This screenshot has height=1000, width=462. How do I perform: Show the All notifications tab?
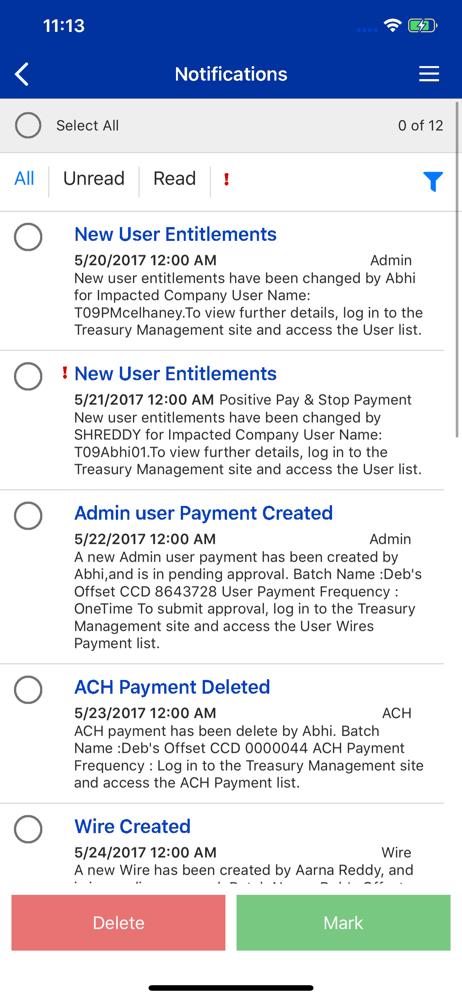pyautogui.click(x=24, y=179)
